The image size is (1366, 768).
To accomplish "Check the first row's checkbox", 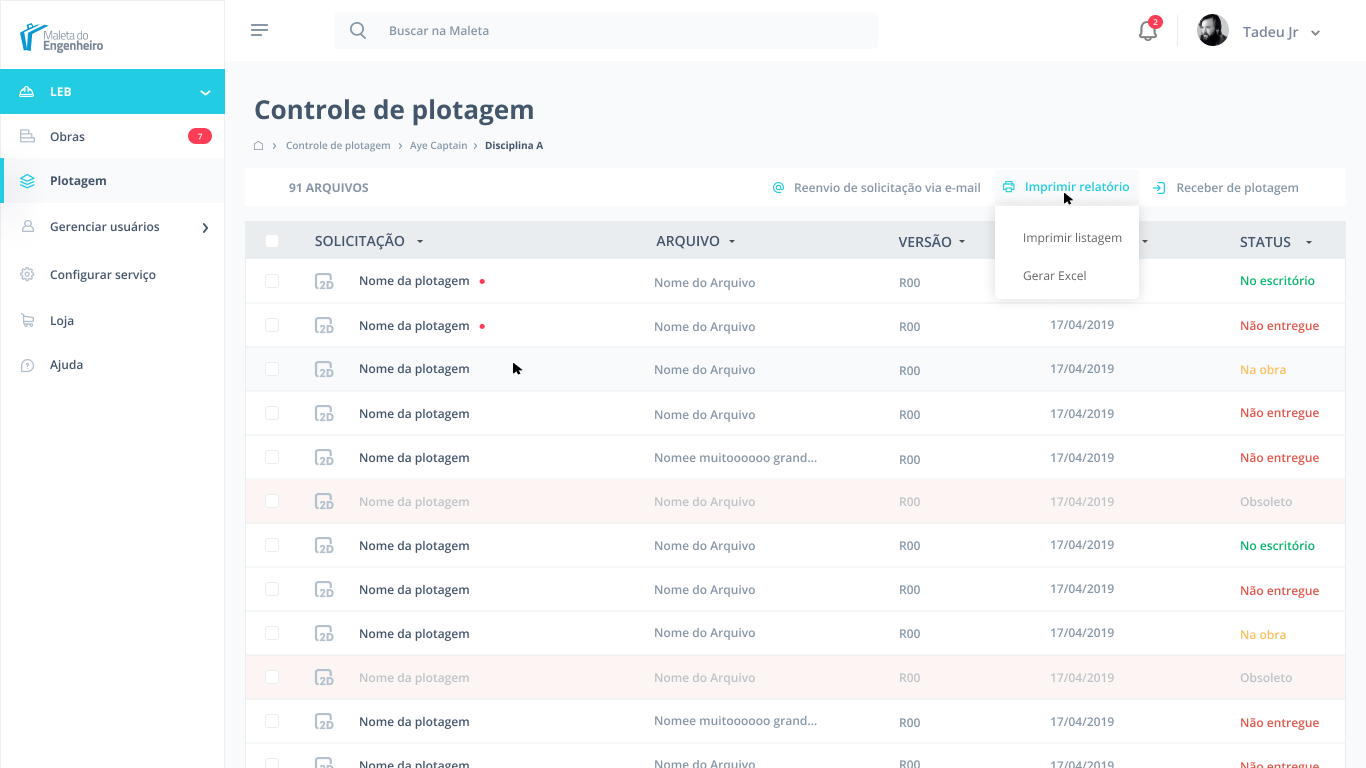I will click(x=272, y=282).
